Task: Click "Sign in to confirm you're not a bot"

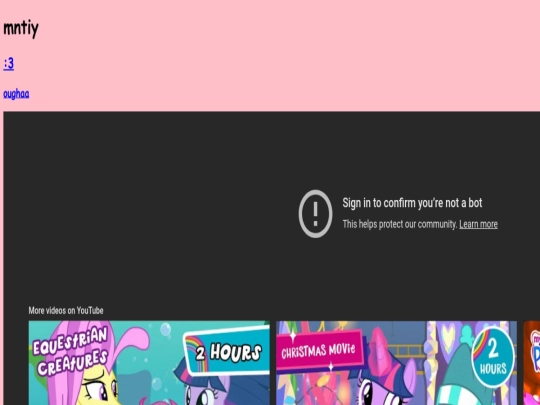Action: tap(412, 203)
